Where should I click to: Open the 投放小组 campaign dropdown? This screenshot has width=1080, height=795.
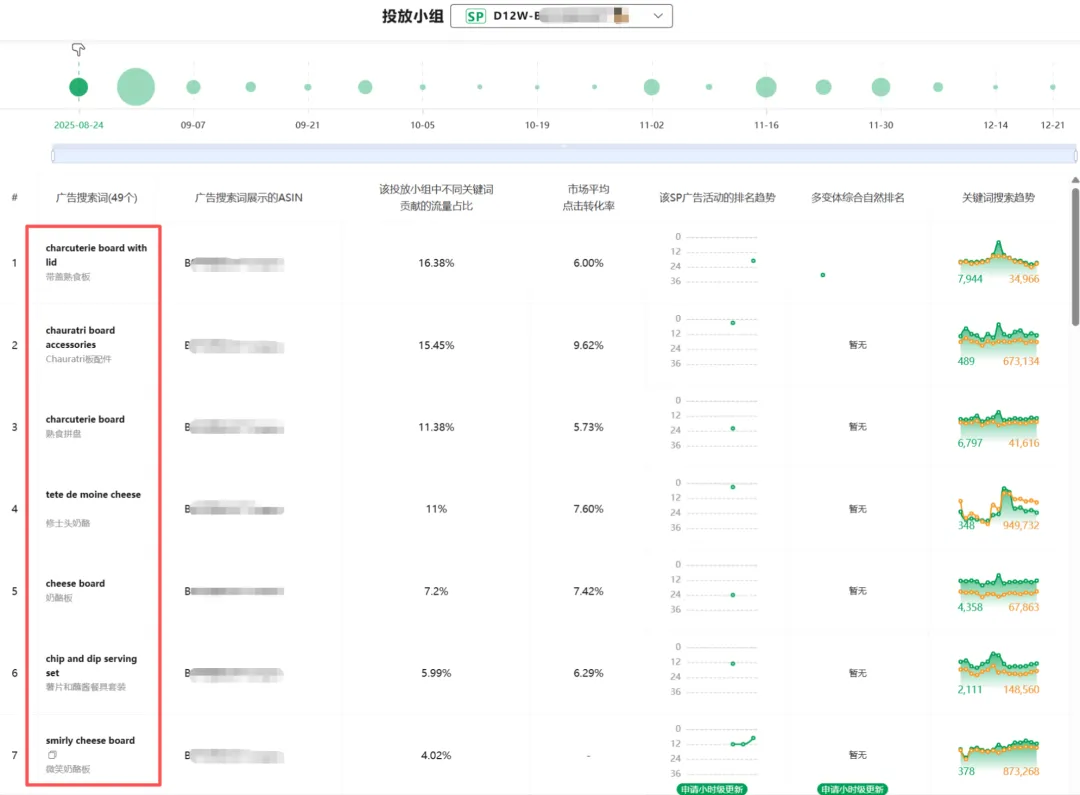point(561,16)
